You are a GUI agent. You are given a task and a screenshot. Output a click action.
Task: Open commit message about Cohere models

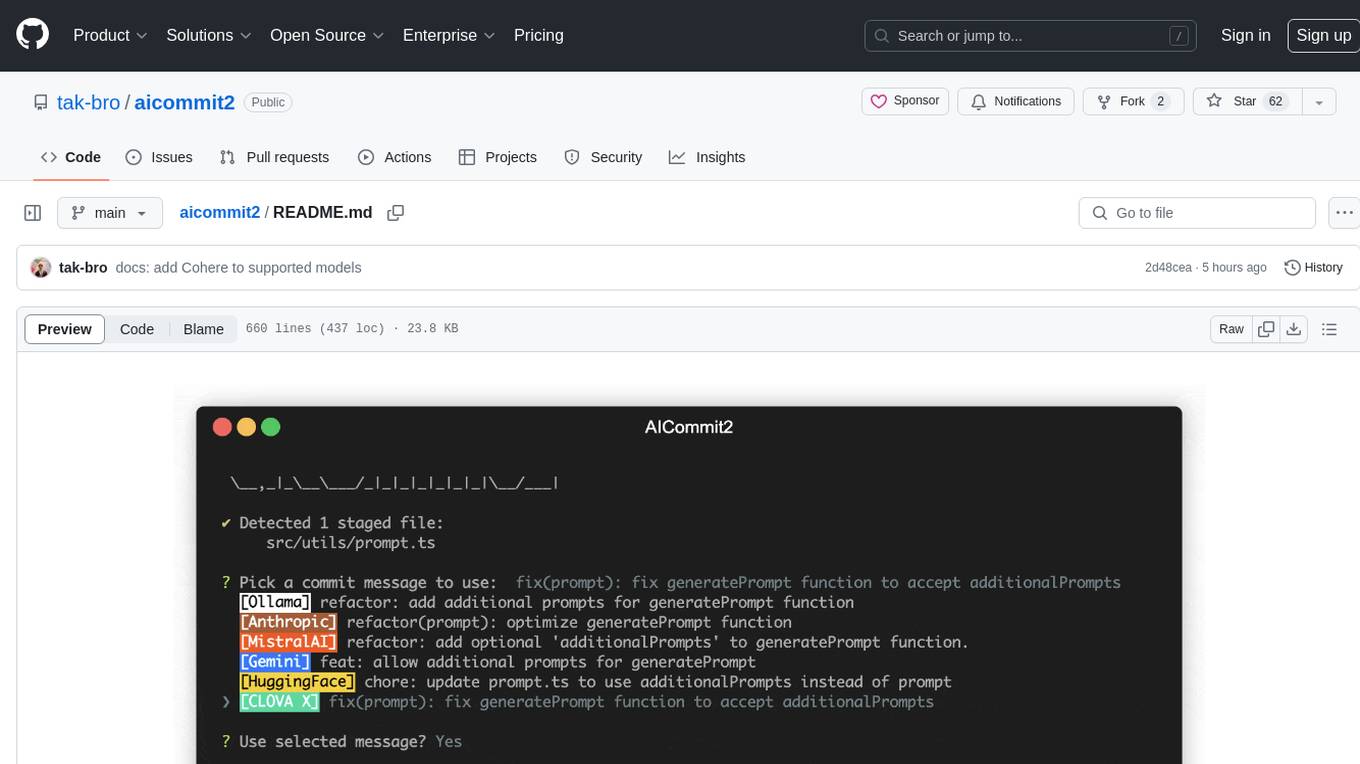(x=238, y=267)
